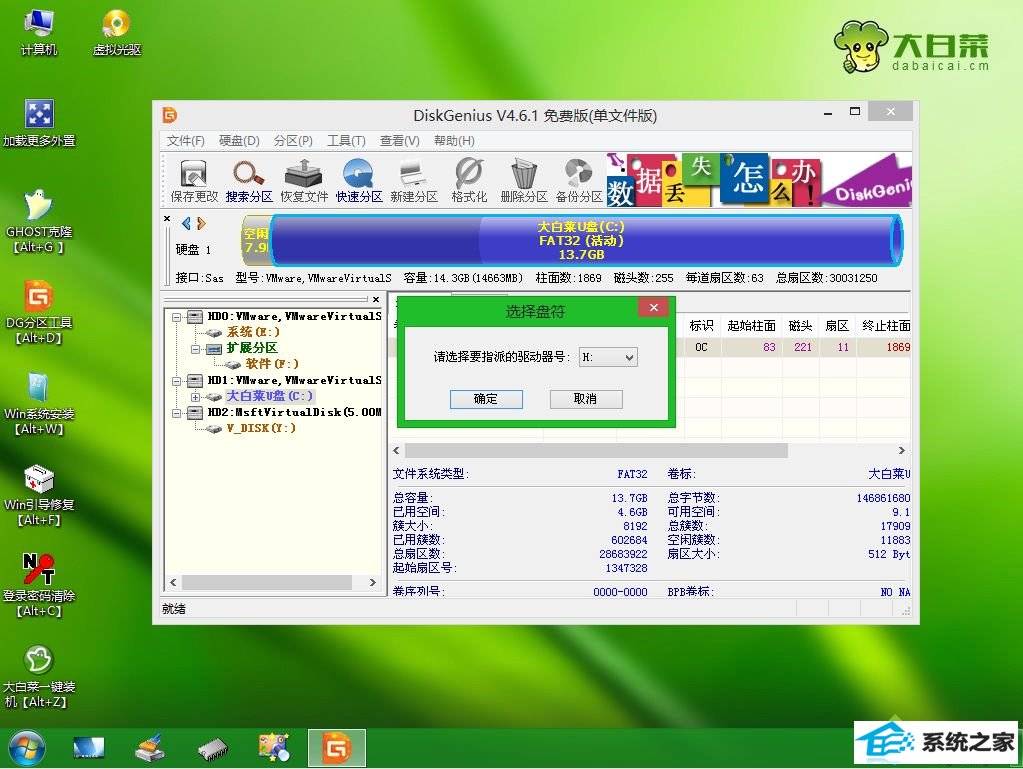1023x769 pixels.
Task: Open the Tools (工具) menu
Action: (x=346, y=141)
